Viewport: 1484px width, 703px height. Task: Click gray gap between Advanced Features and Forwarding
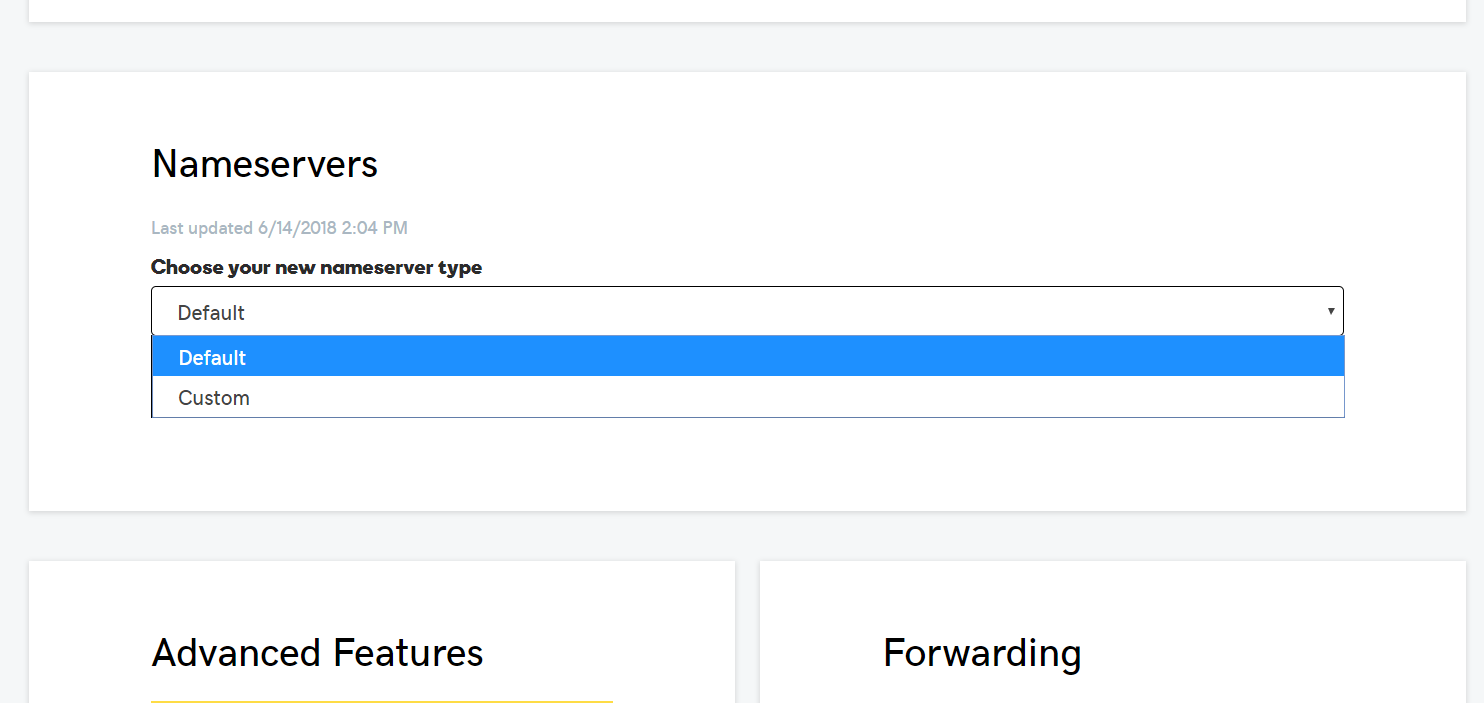[747, 632]
